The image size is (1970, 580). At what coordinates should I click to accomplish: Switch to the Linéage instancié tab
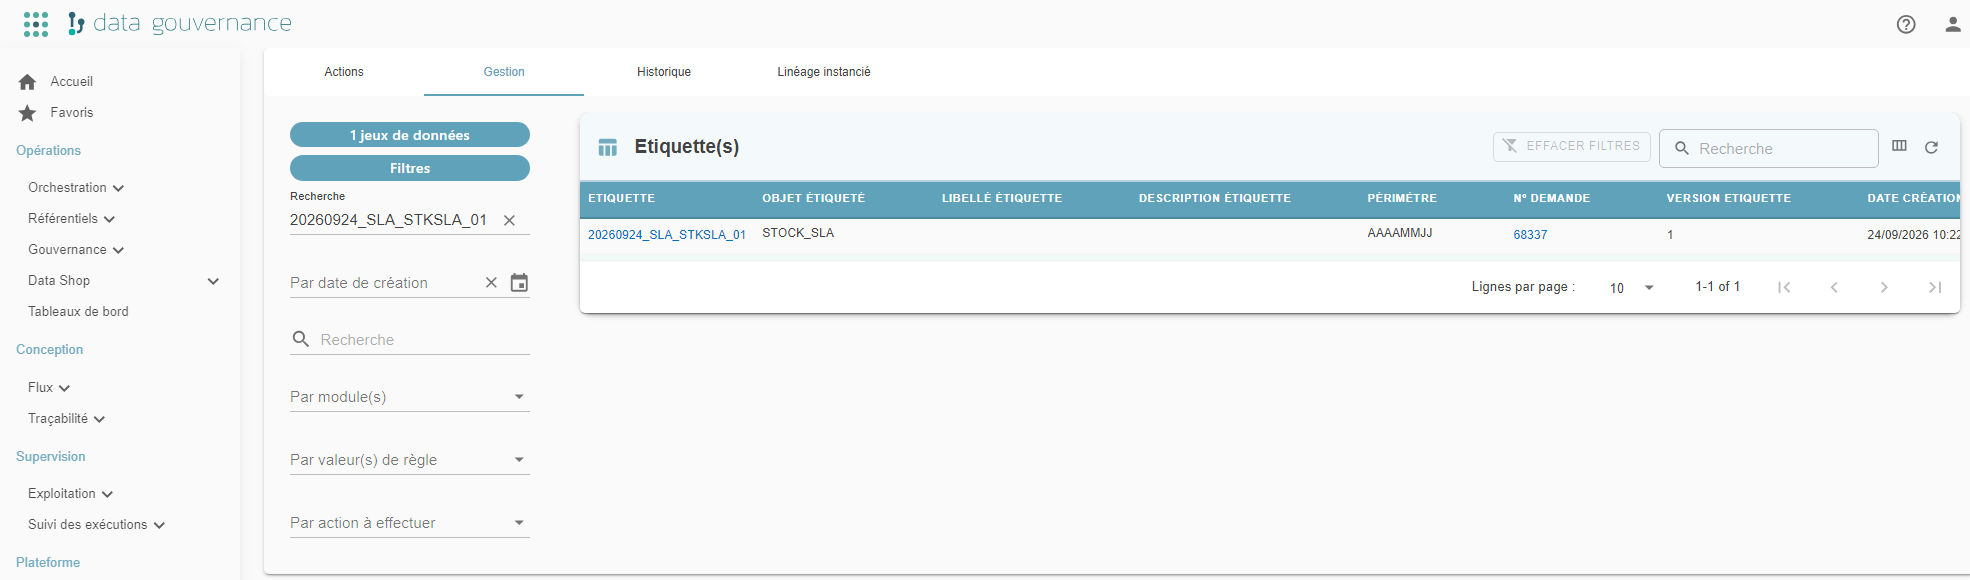(824, 72)
